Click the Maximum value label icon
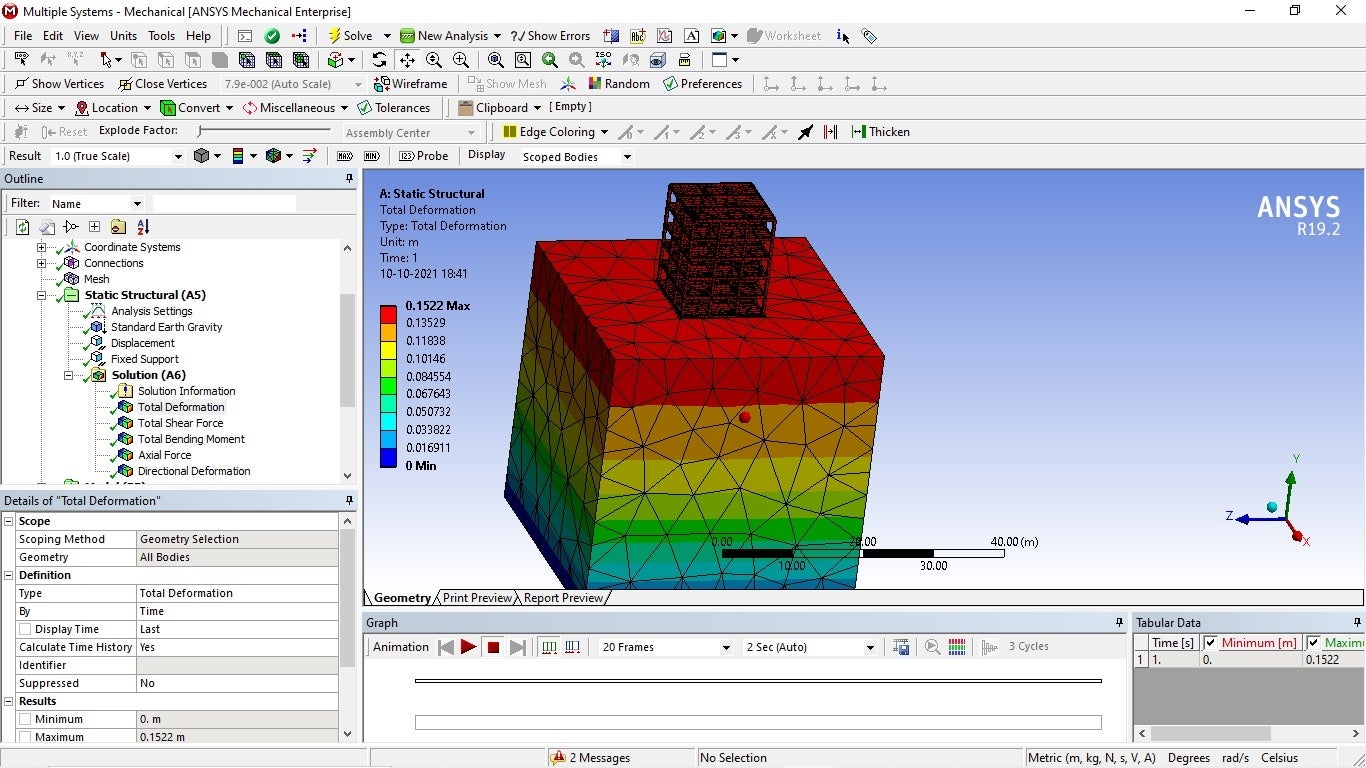1366x768 pixels. coord(345,156)
